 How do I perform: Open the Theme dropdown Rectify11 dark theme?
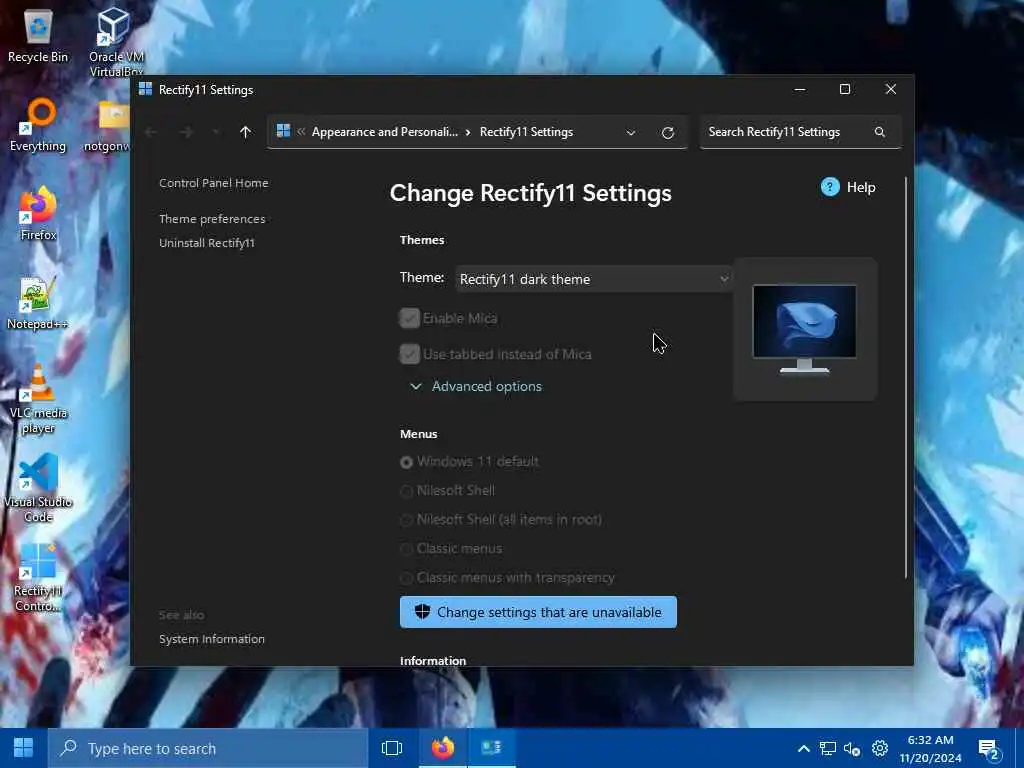(x=593, y=279)
